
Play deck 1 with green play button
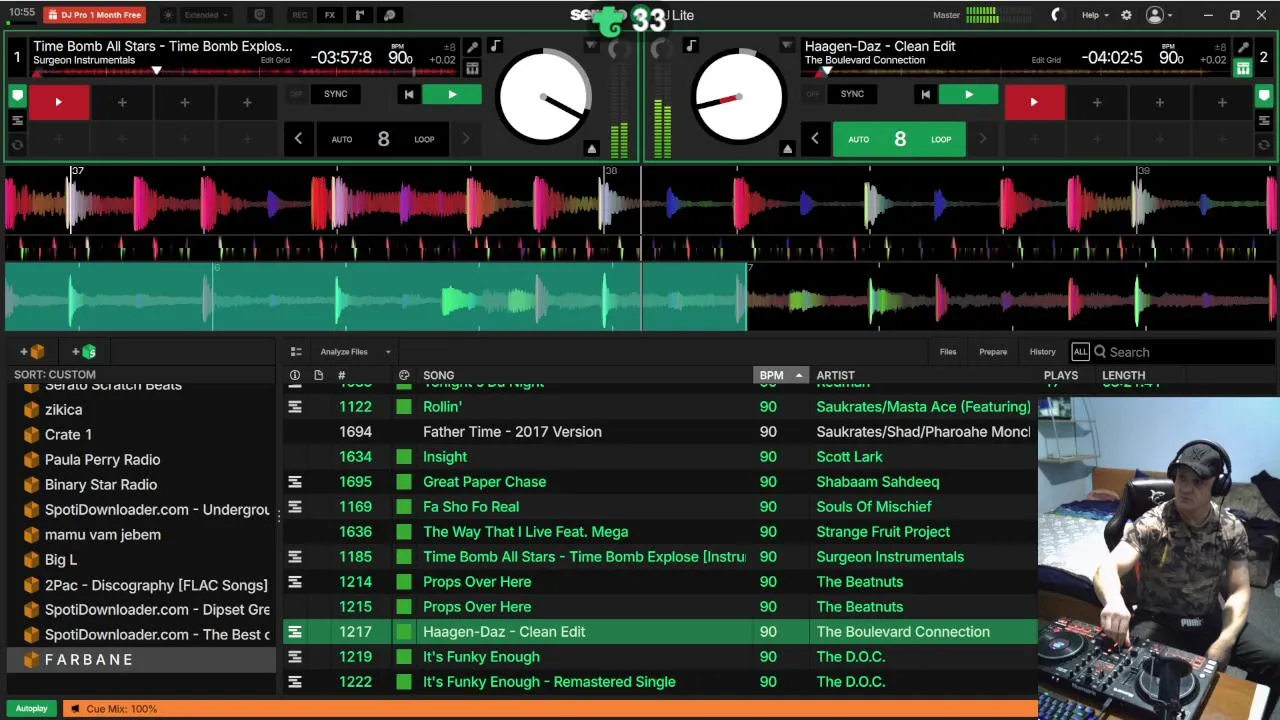click(x=452, y=94)
